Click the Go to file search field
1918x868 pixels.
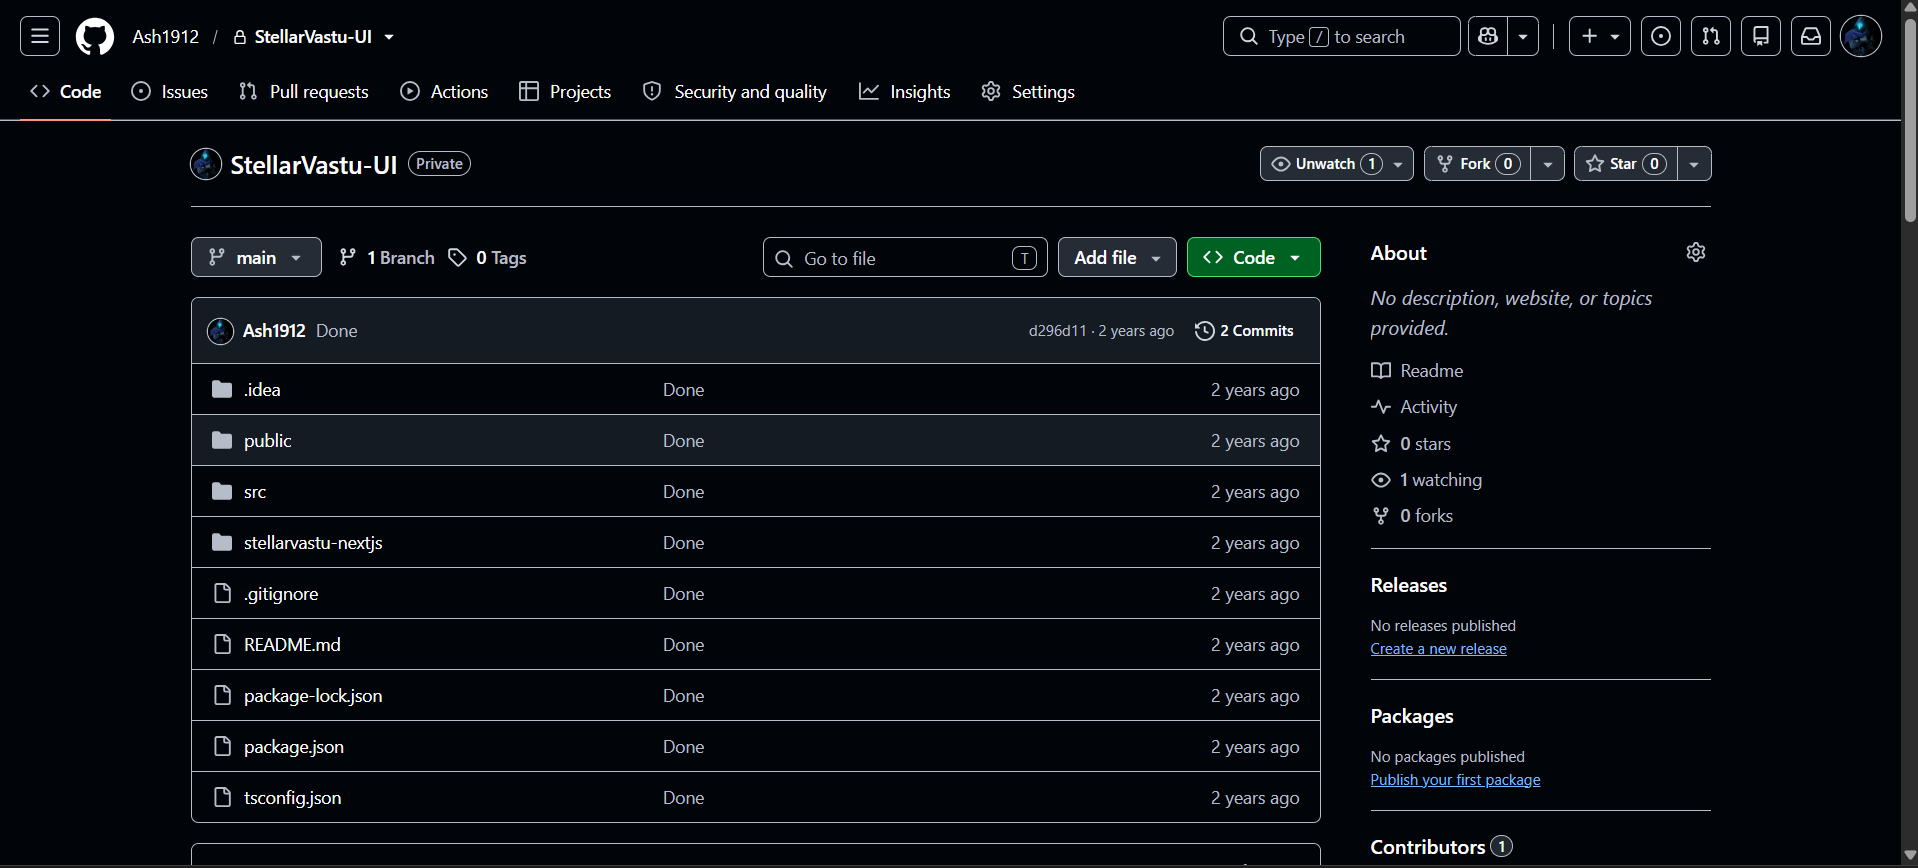tap(905, 258)
